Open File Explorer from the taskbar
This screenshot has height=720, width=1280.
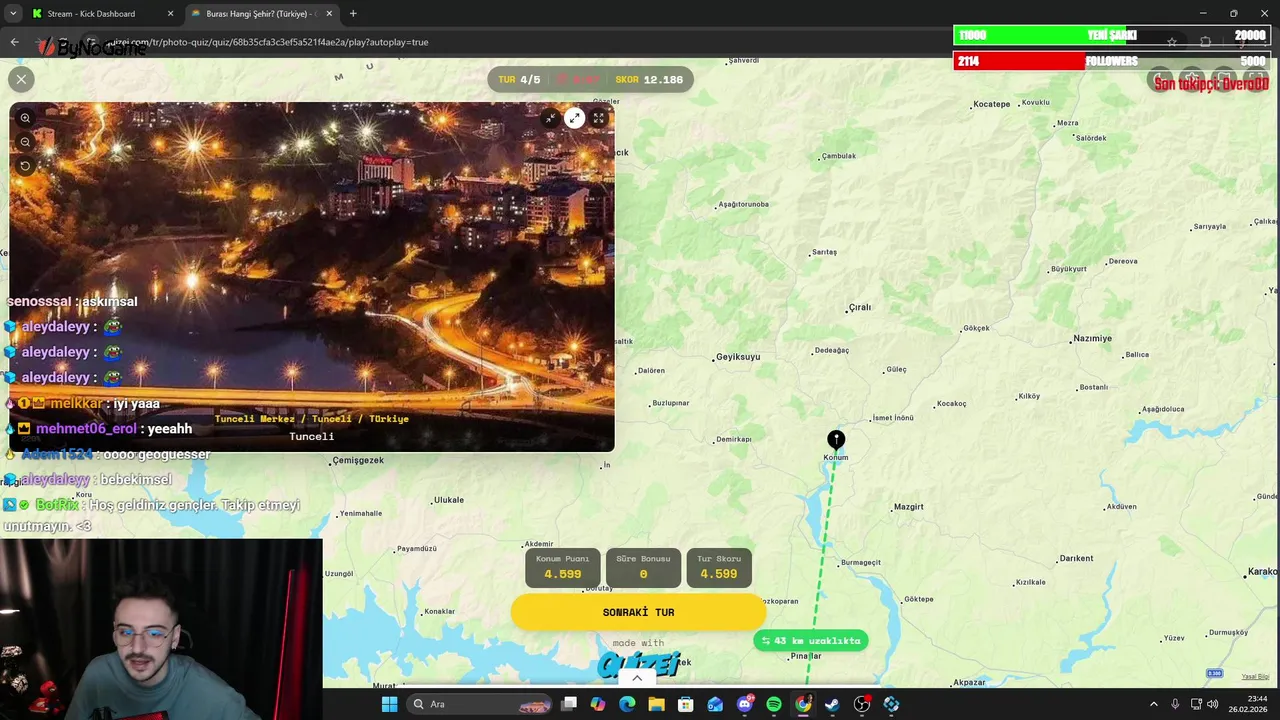tap(656, 704)
